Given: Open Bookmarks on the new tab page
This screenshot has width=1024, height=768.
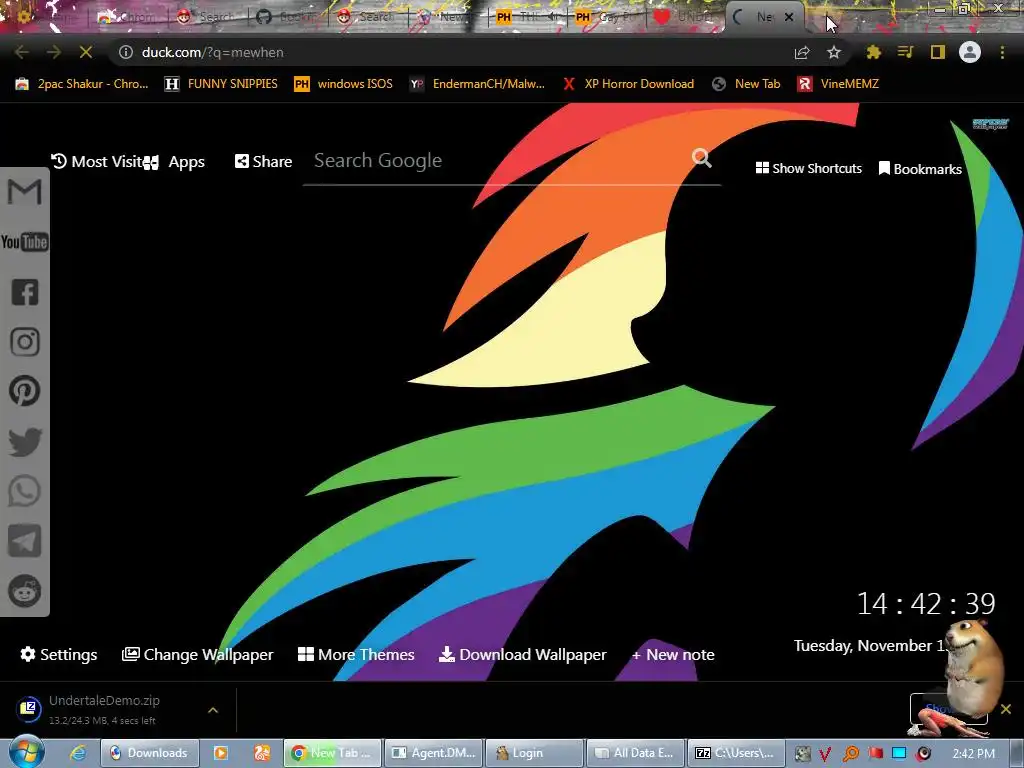Looking at the screenshot, I should 920,168.
